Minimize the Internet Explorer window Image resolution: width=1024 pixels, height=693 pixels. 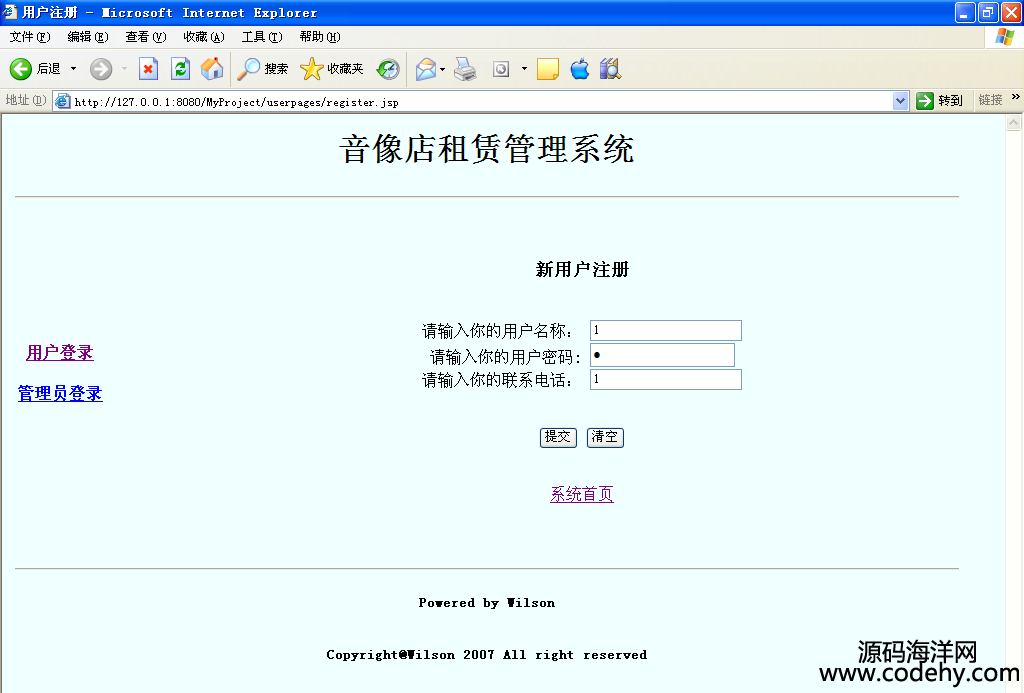965,12
